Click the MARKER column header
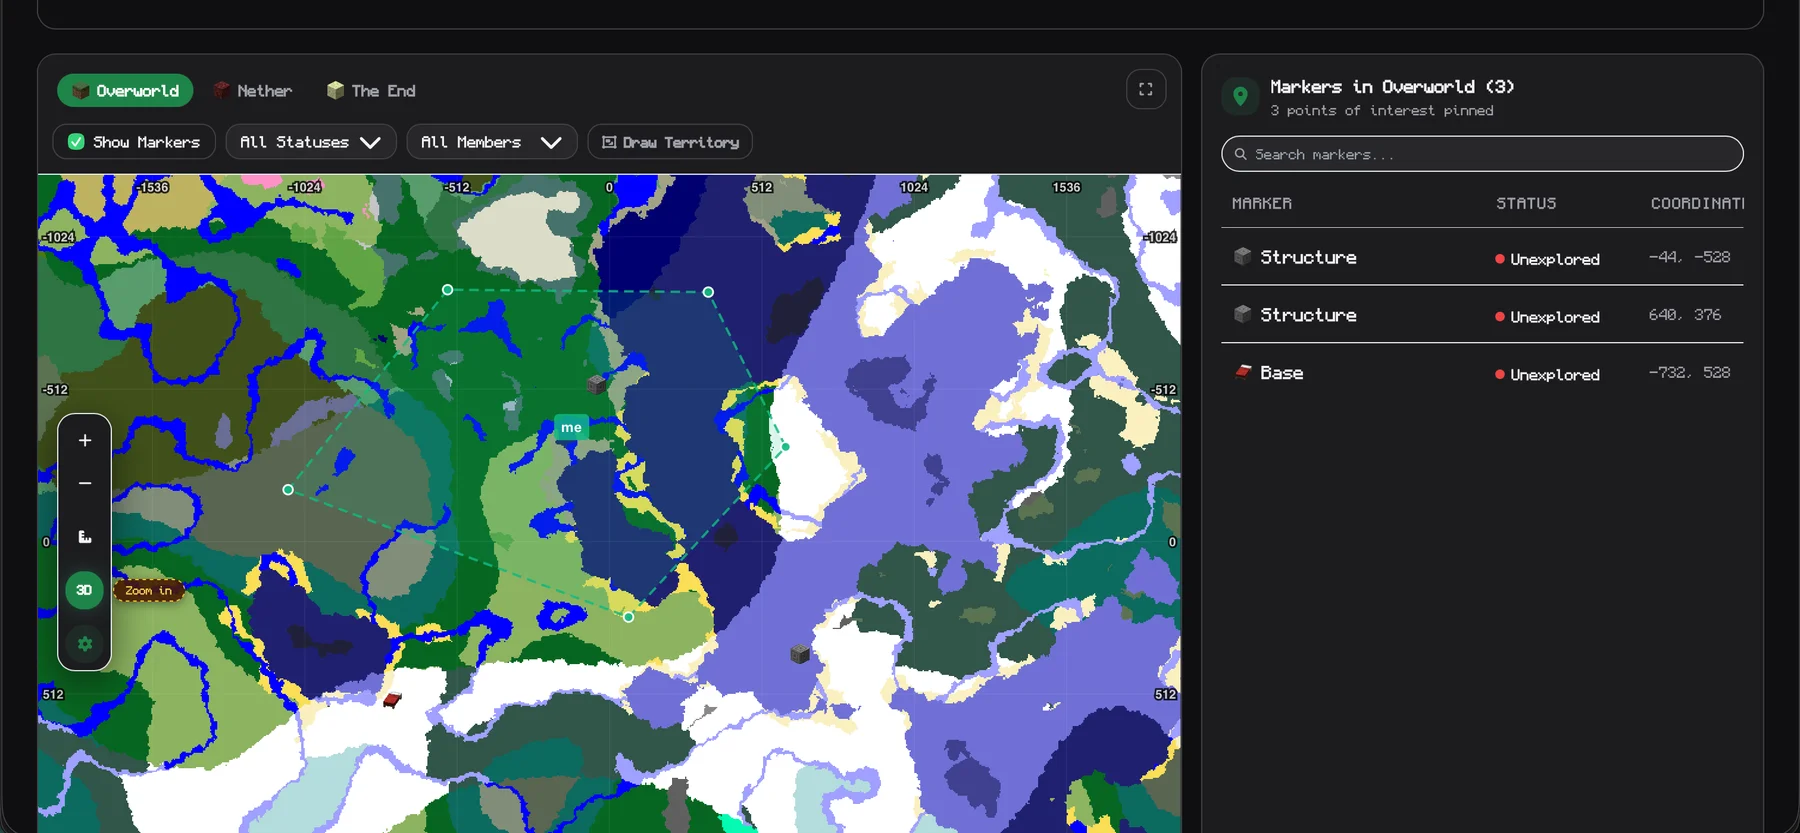 [1262, 203]
